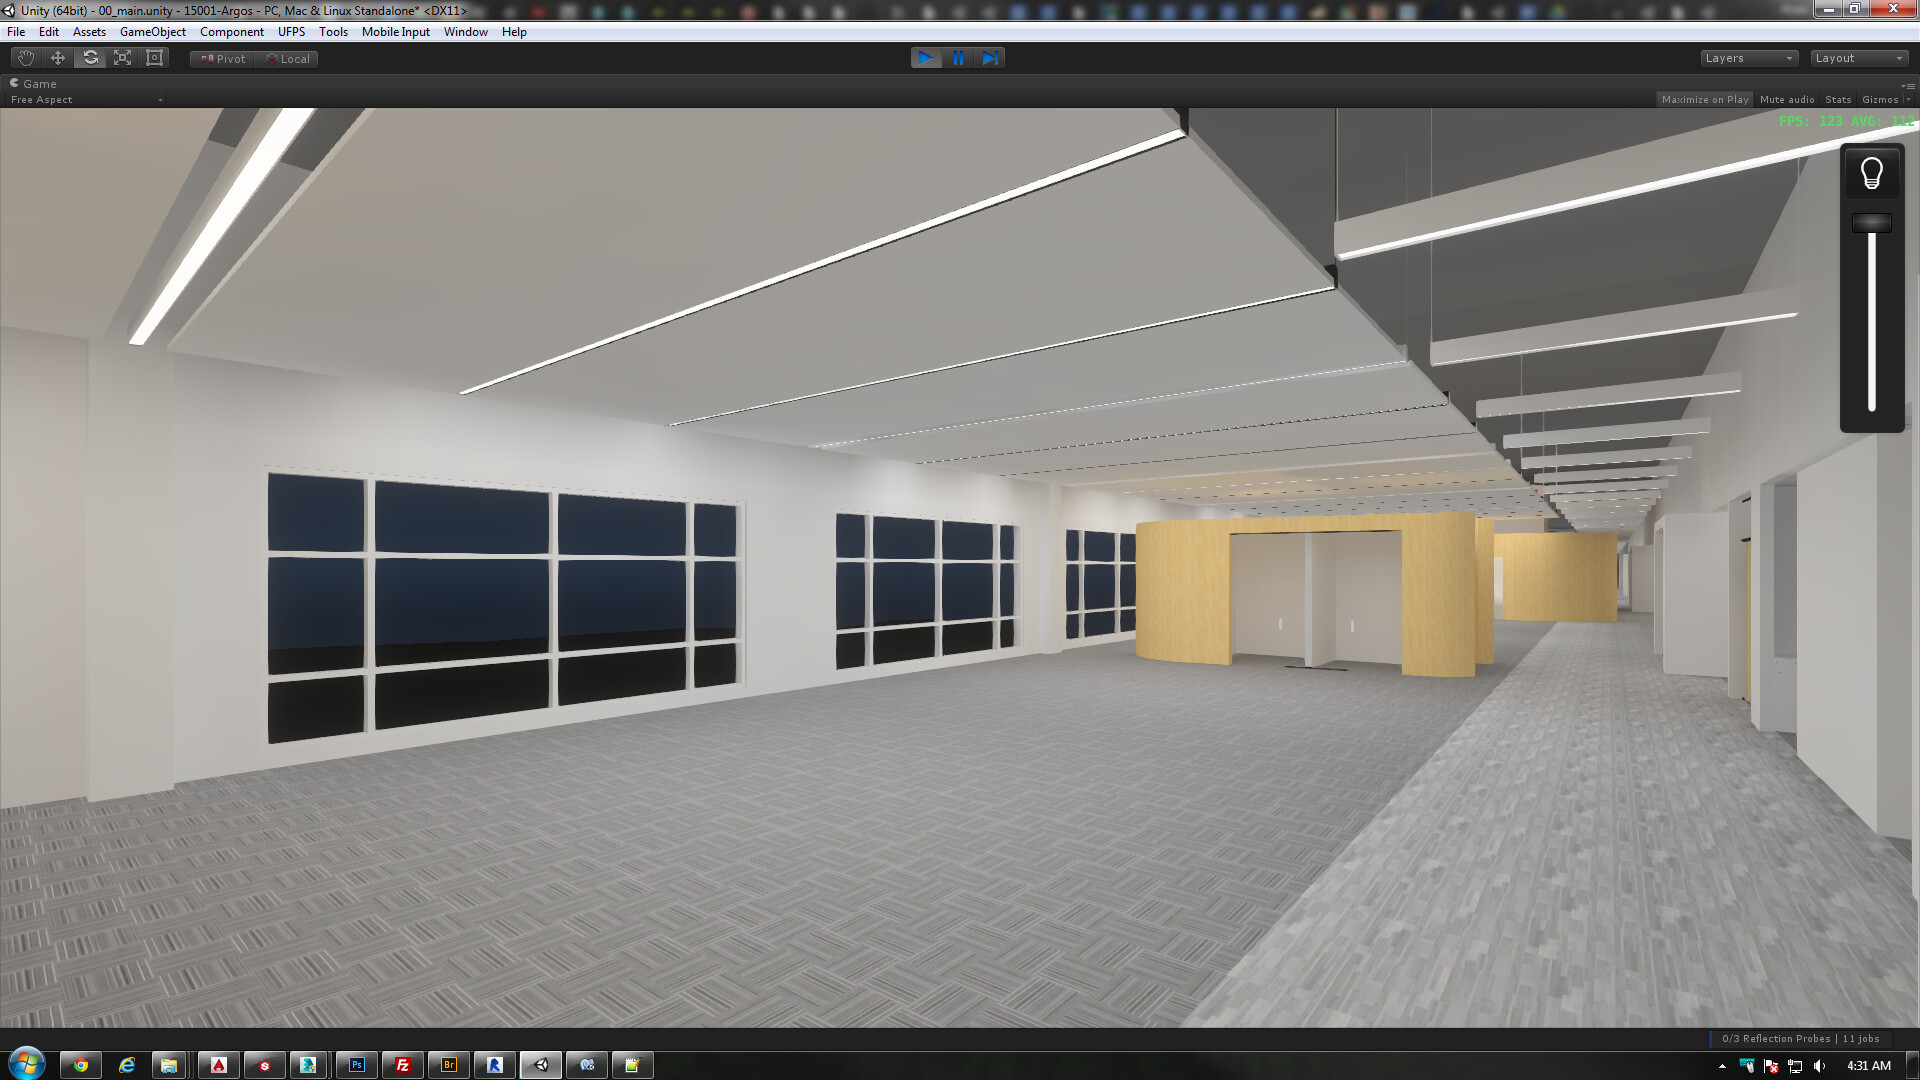Open the Layers dropdown
1920x1080 pixels.
pos(1748,58)
